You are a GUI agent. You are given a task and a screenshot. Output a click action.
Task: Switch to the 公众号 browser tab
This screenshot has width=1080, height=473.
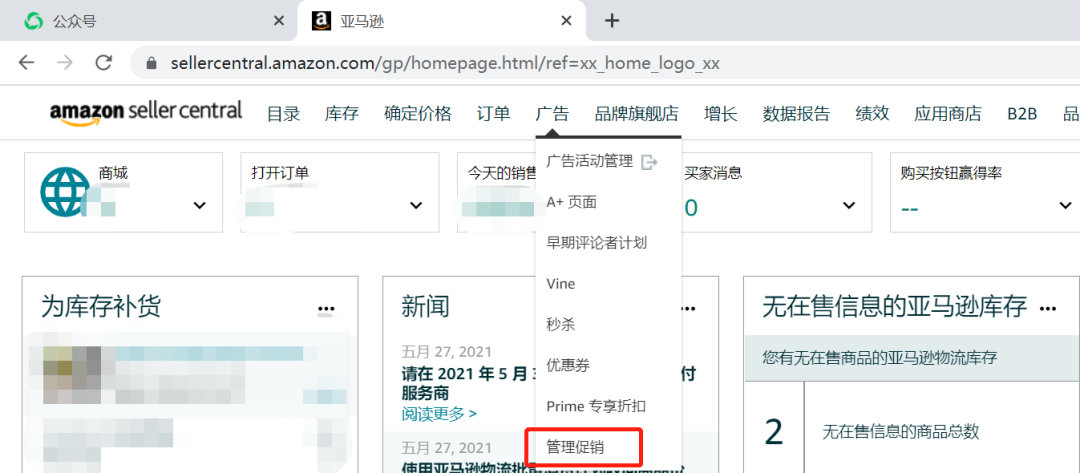149,21
